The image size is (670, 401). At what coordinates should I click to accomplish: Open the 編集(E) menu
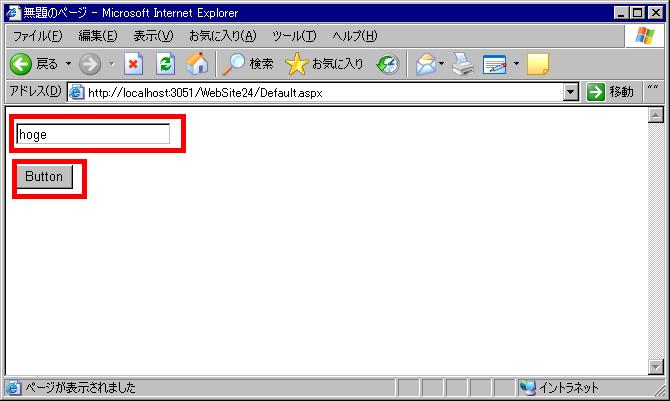point(98,36)
